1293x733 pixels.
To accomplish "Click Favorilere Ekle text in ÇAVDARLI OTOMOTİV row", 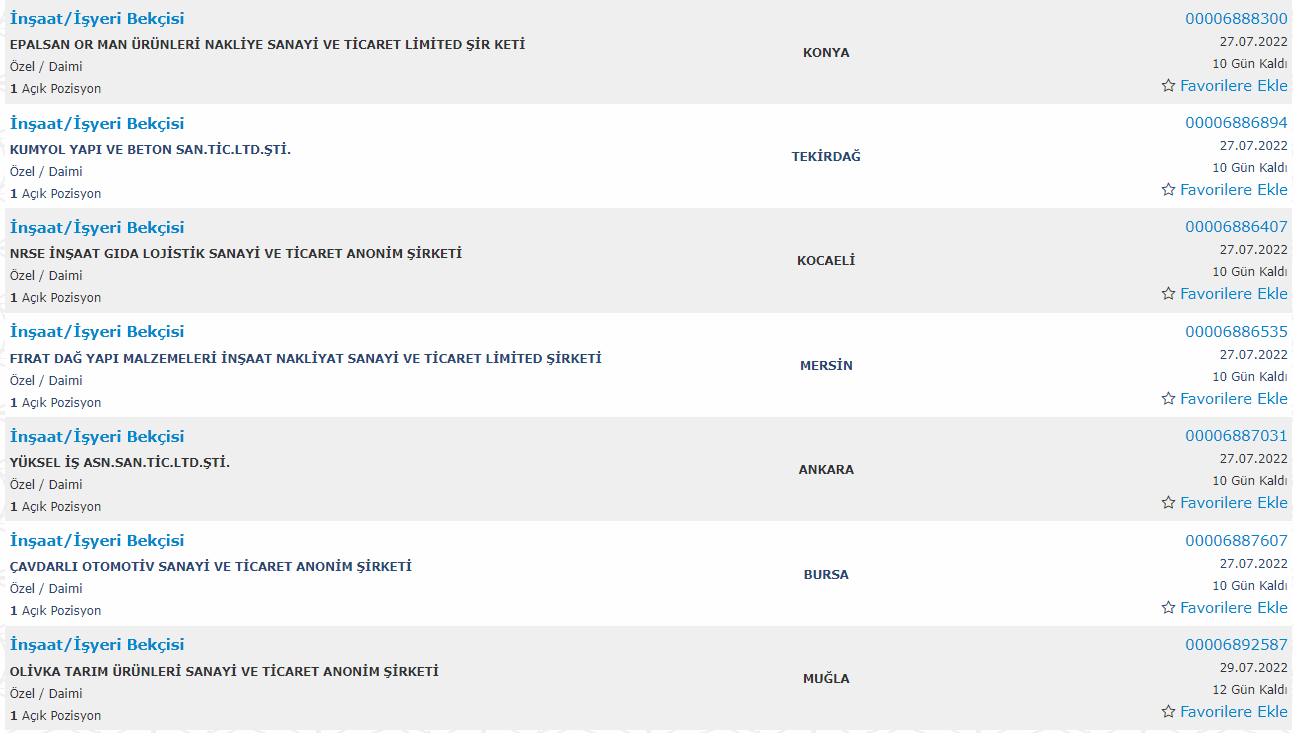I will (x=1234, y=608).
